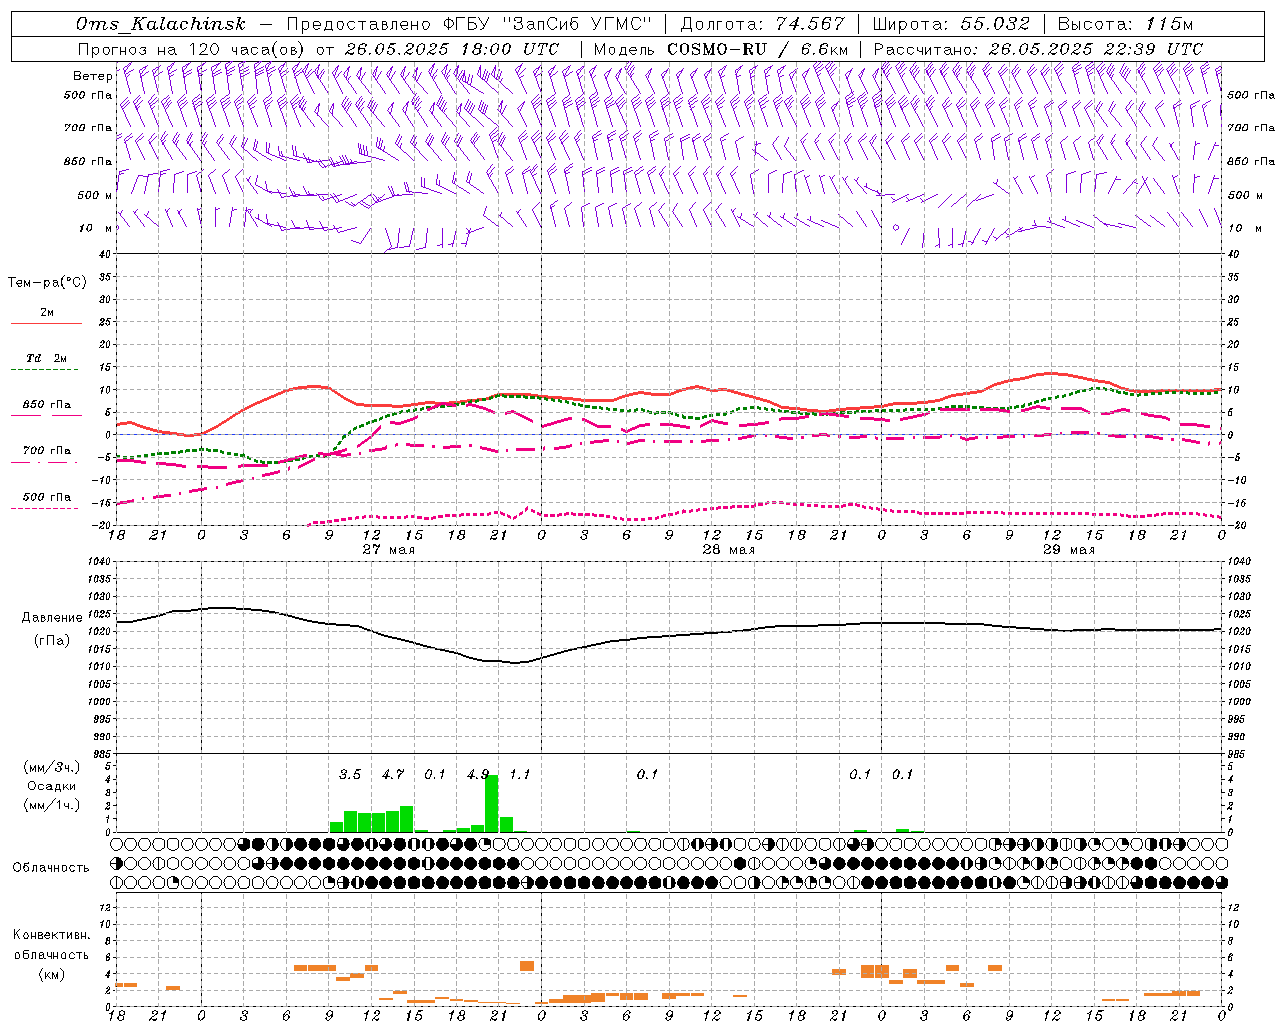Click the 500 м wind level label on left
This screenshot has height=1024, width=1280.
(x=95, y=195)
